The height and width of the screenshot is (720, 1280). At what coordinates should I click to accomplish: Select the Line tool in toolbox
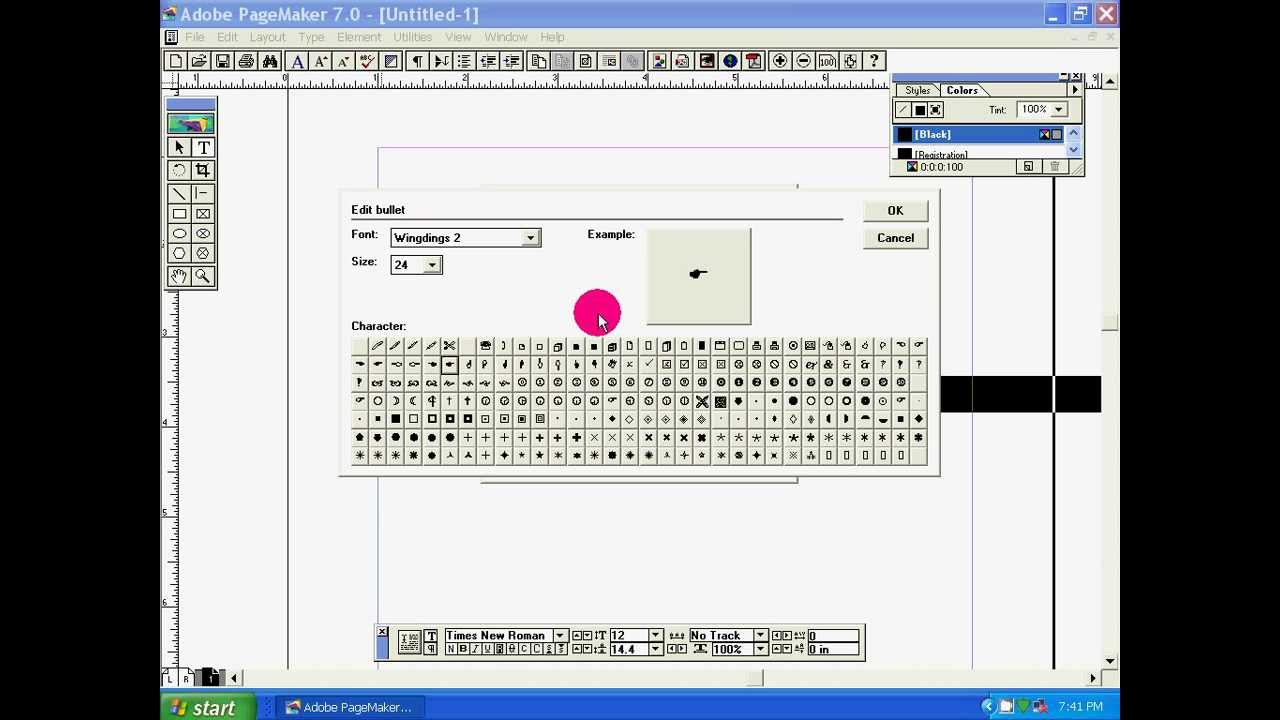tap(179, 193)
